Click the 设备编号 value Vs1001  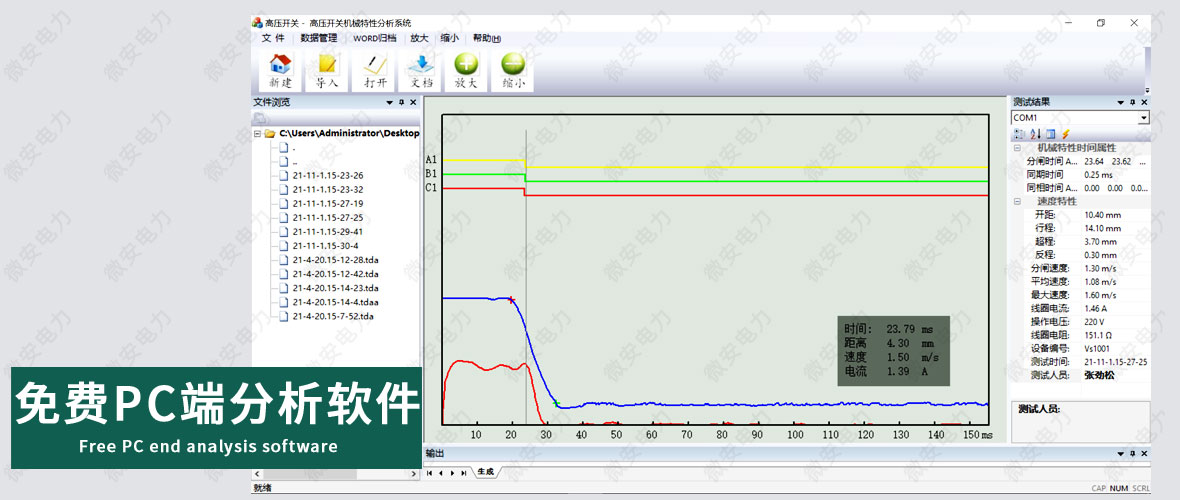pos(1097,348)
